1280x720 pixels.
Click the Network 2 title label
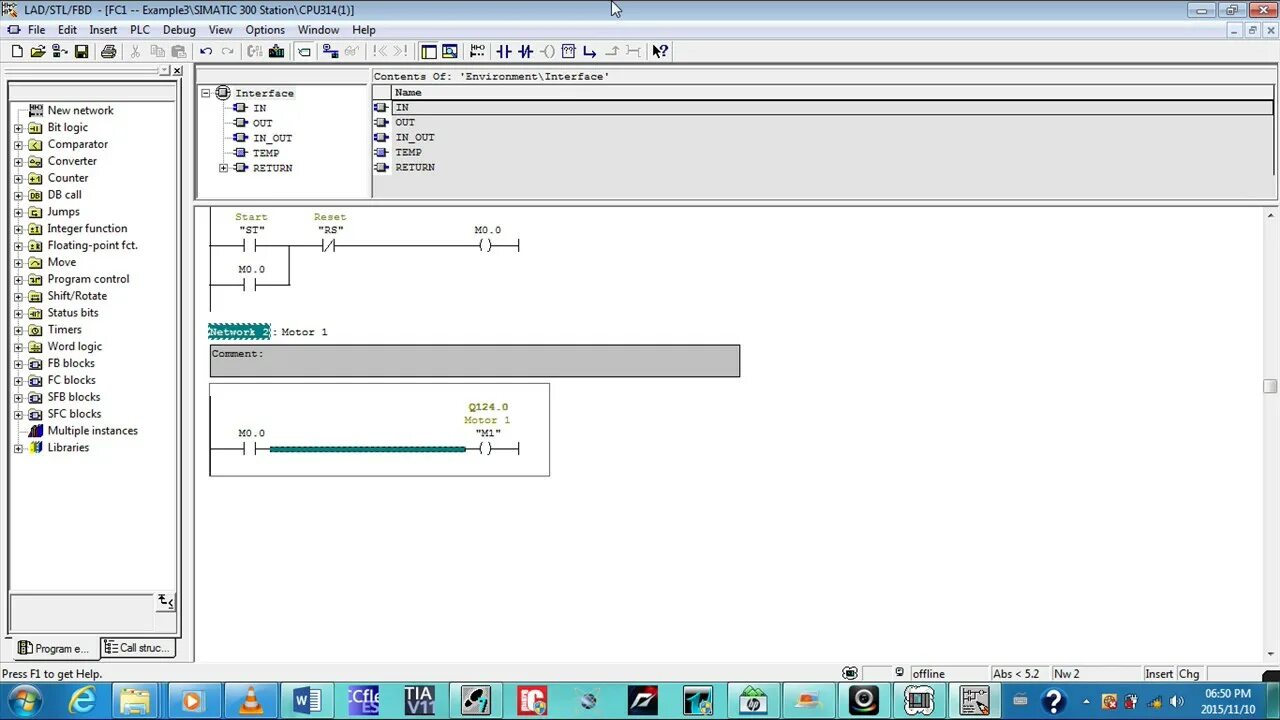239,332
